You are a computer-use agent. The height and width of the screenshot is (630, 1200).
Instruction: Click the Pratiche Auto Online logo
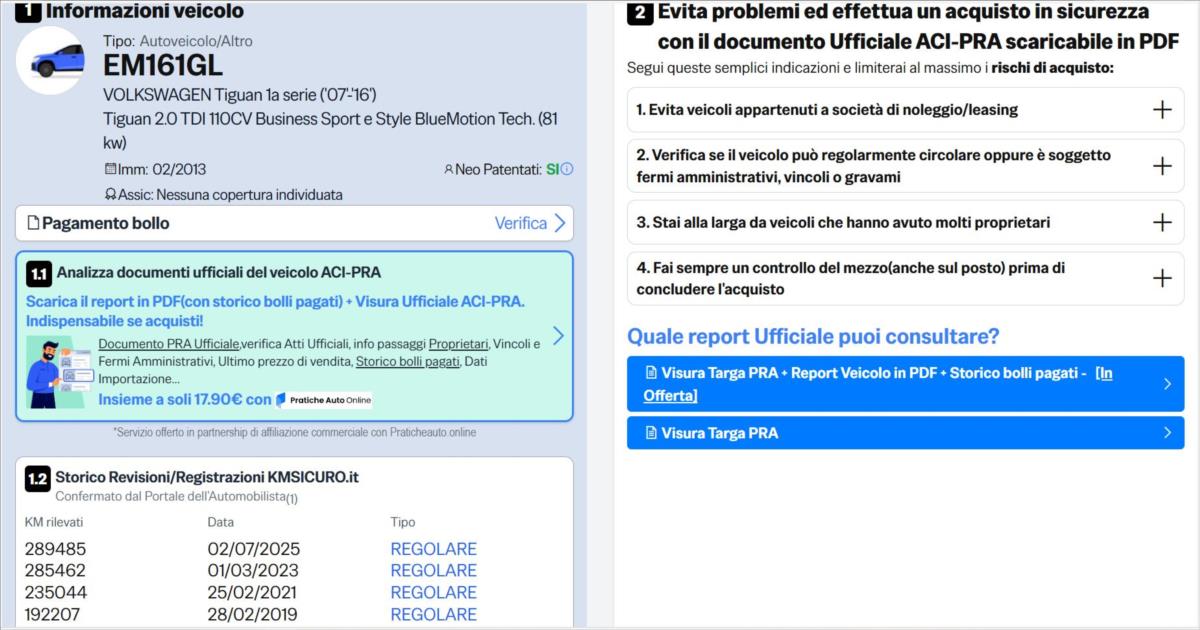323,400
